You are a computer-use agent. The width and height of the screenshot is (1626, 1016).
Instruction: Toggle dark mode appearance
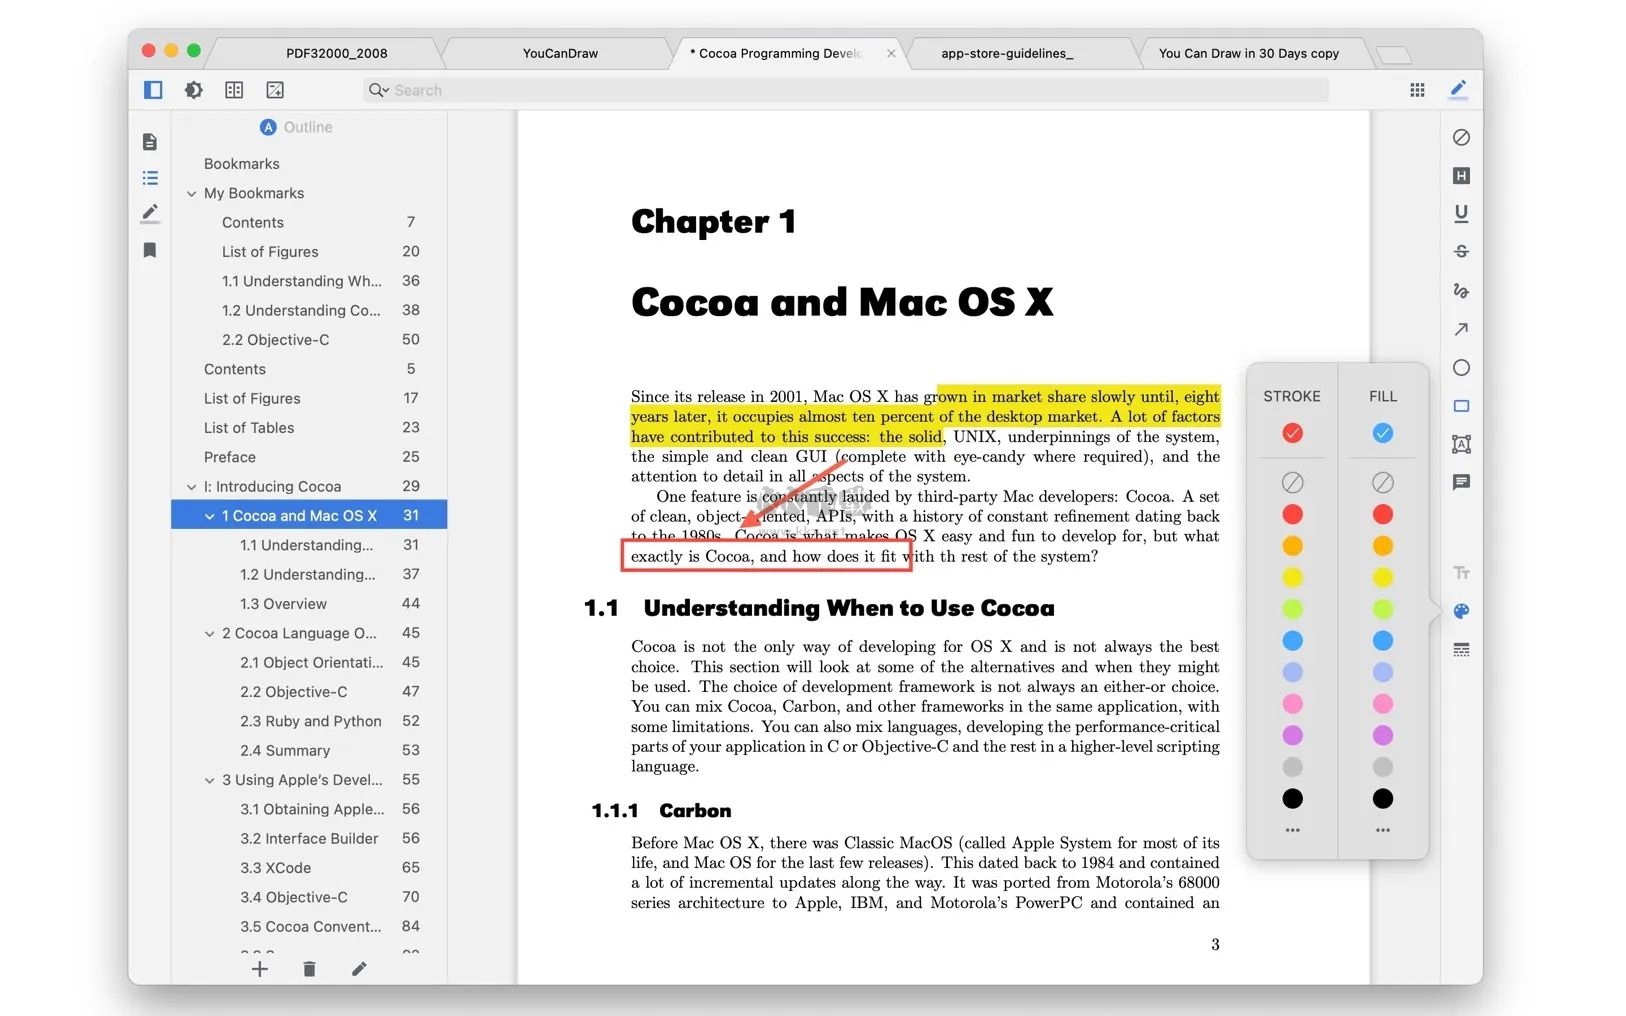(193, 89)
